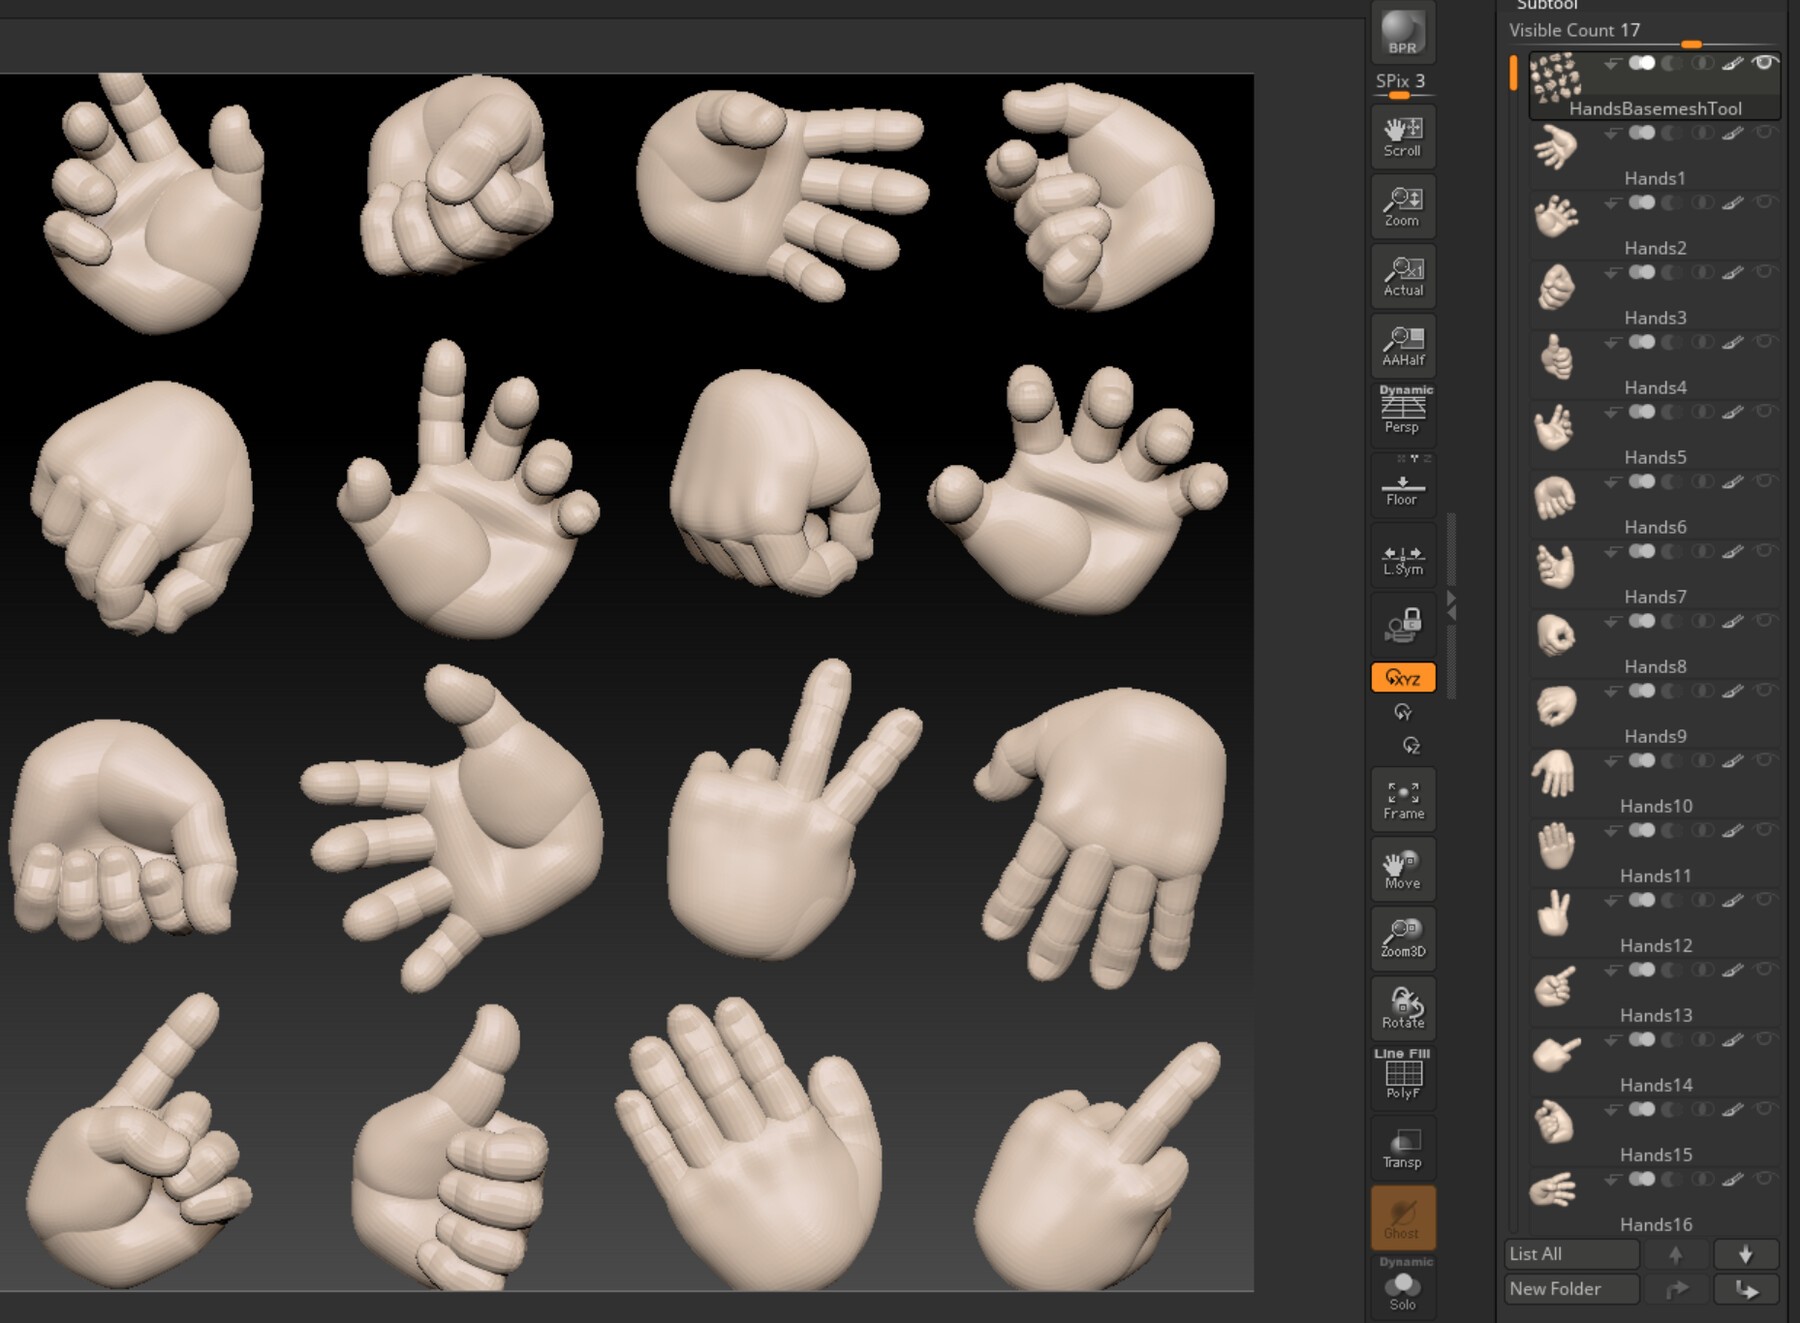
Task: Click the Actual size icon
Action: 1401,276
